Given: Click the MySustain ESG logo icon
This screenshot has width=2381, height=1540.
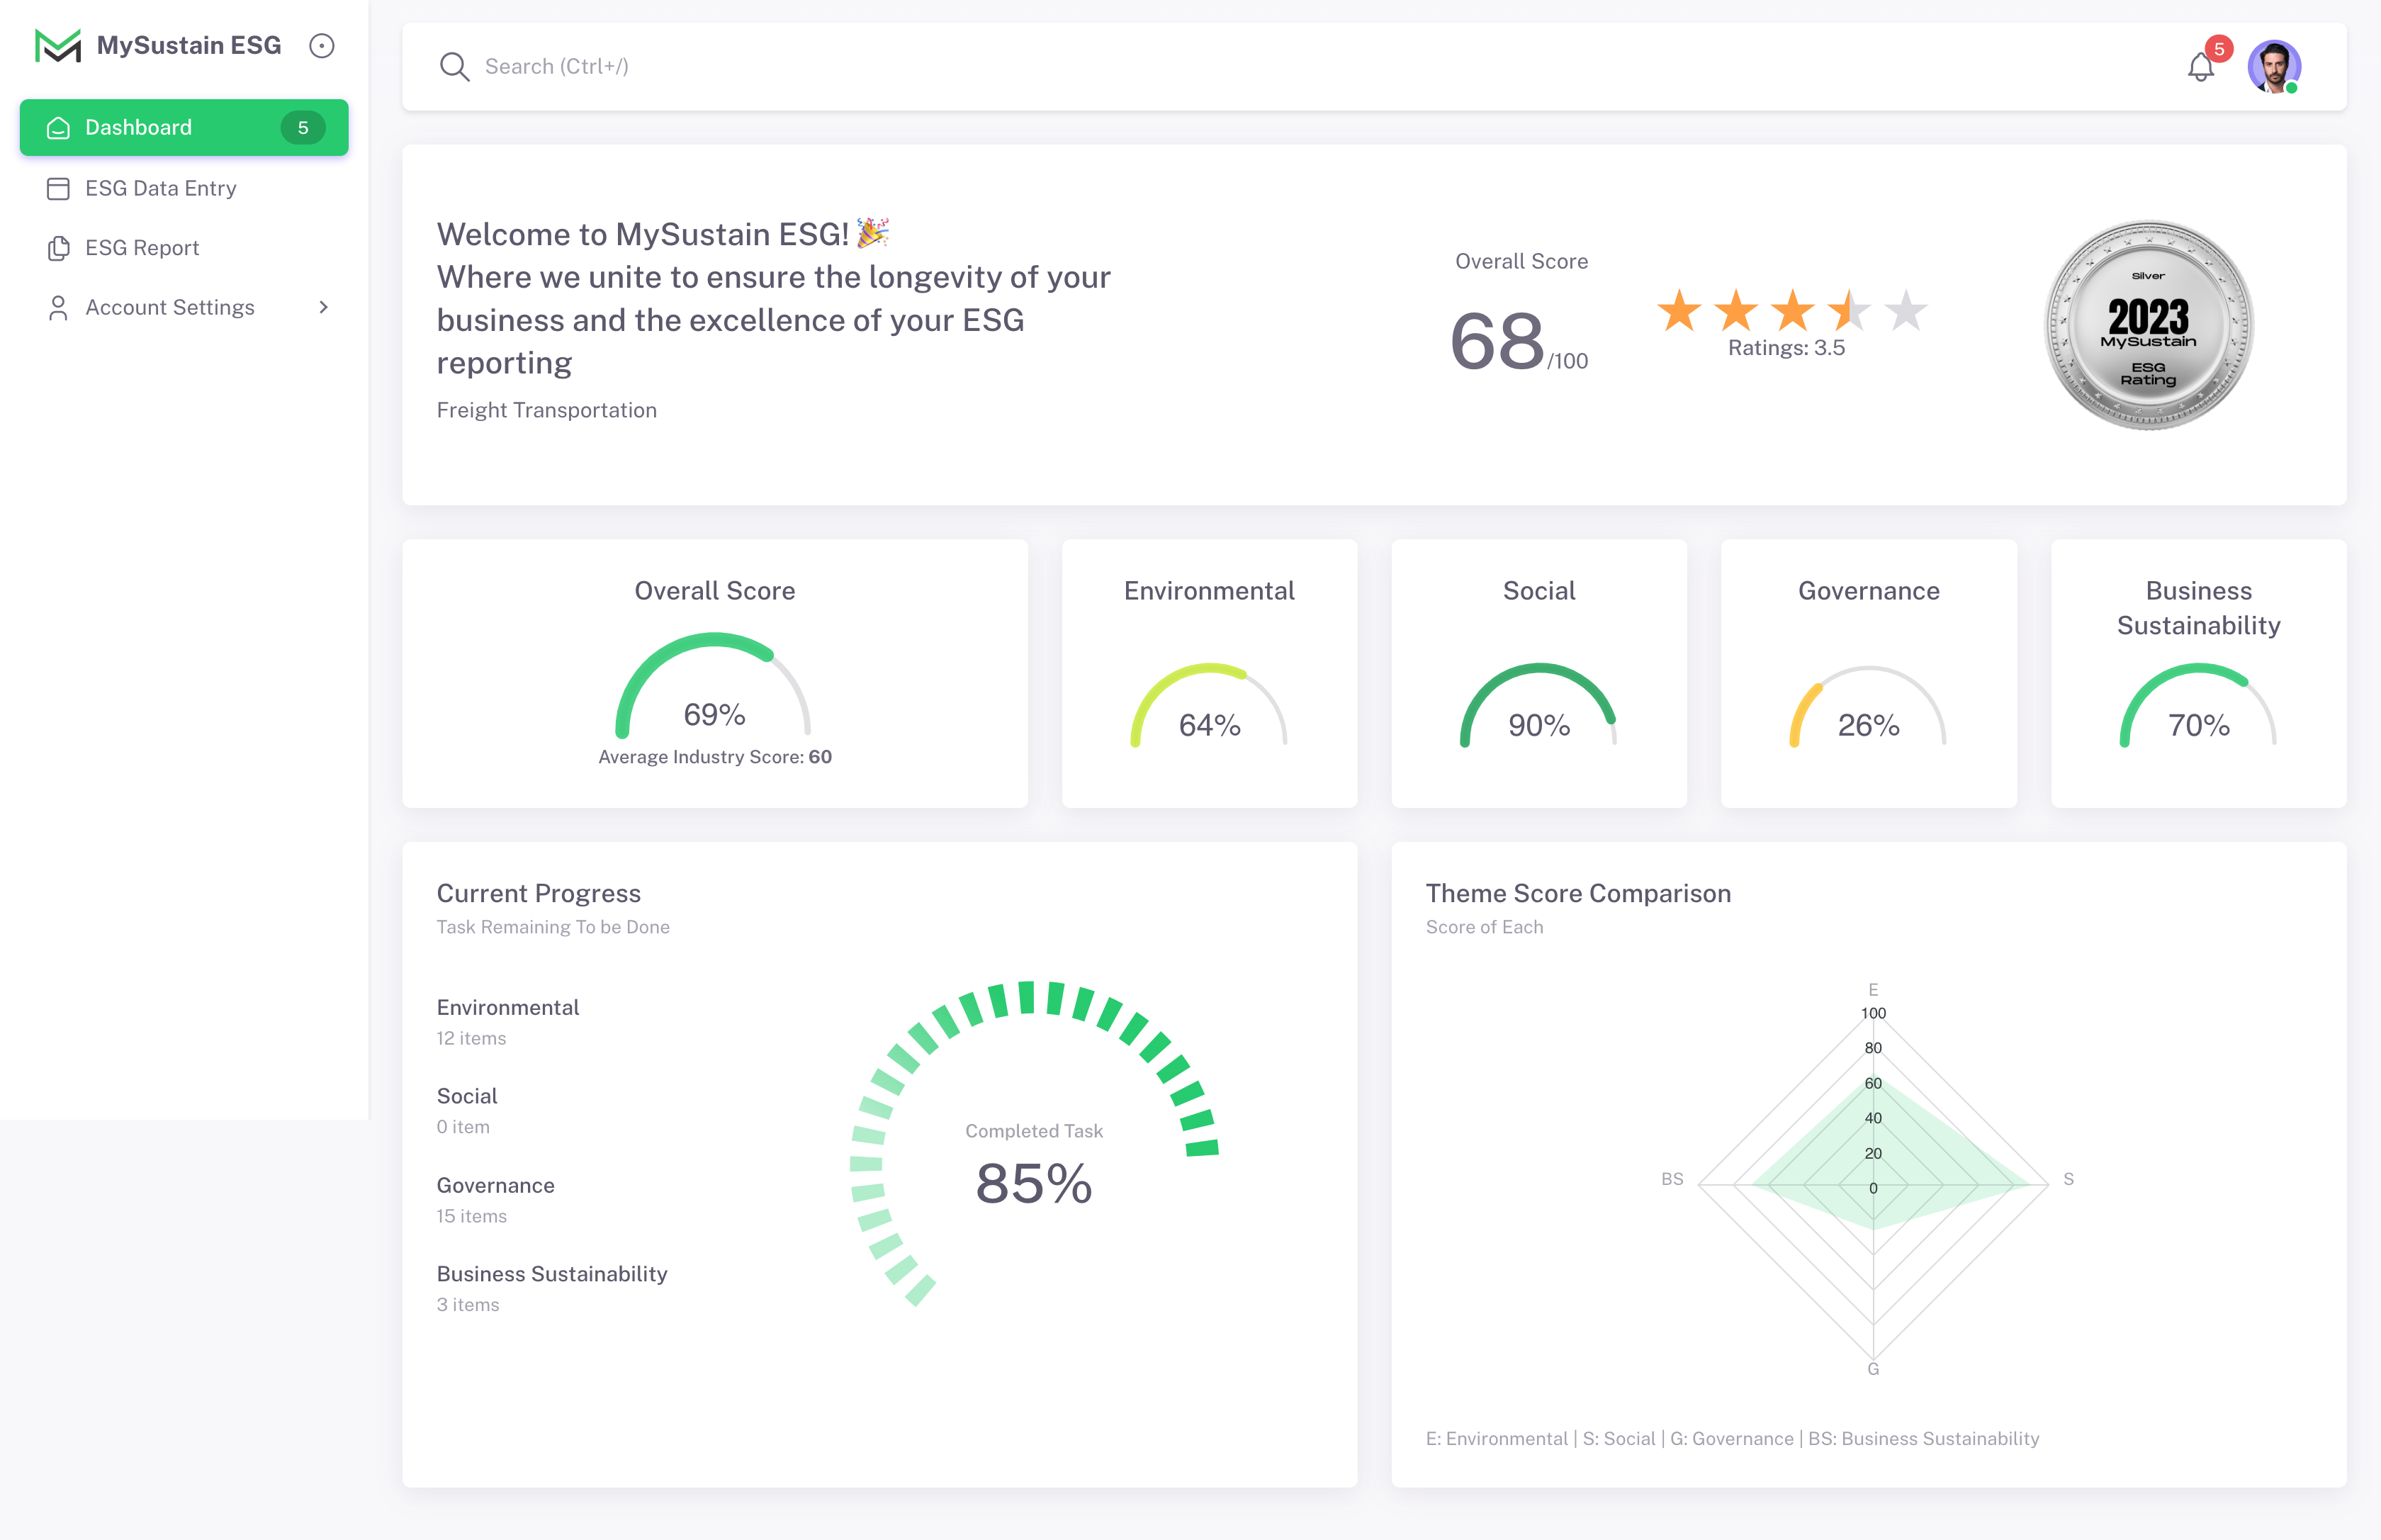Looking at the screenshot, I should point(58,46).
